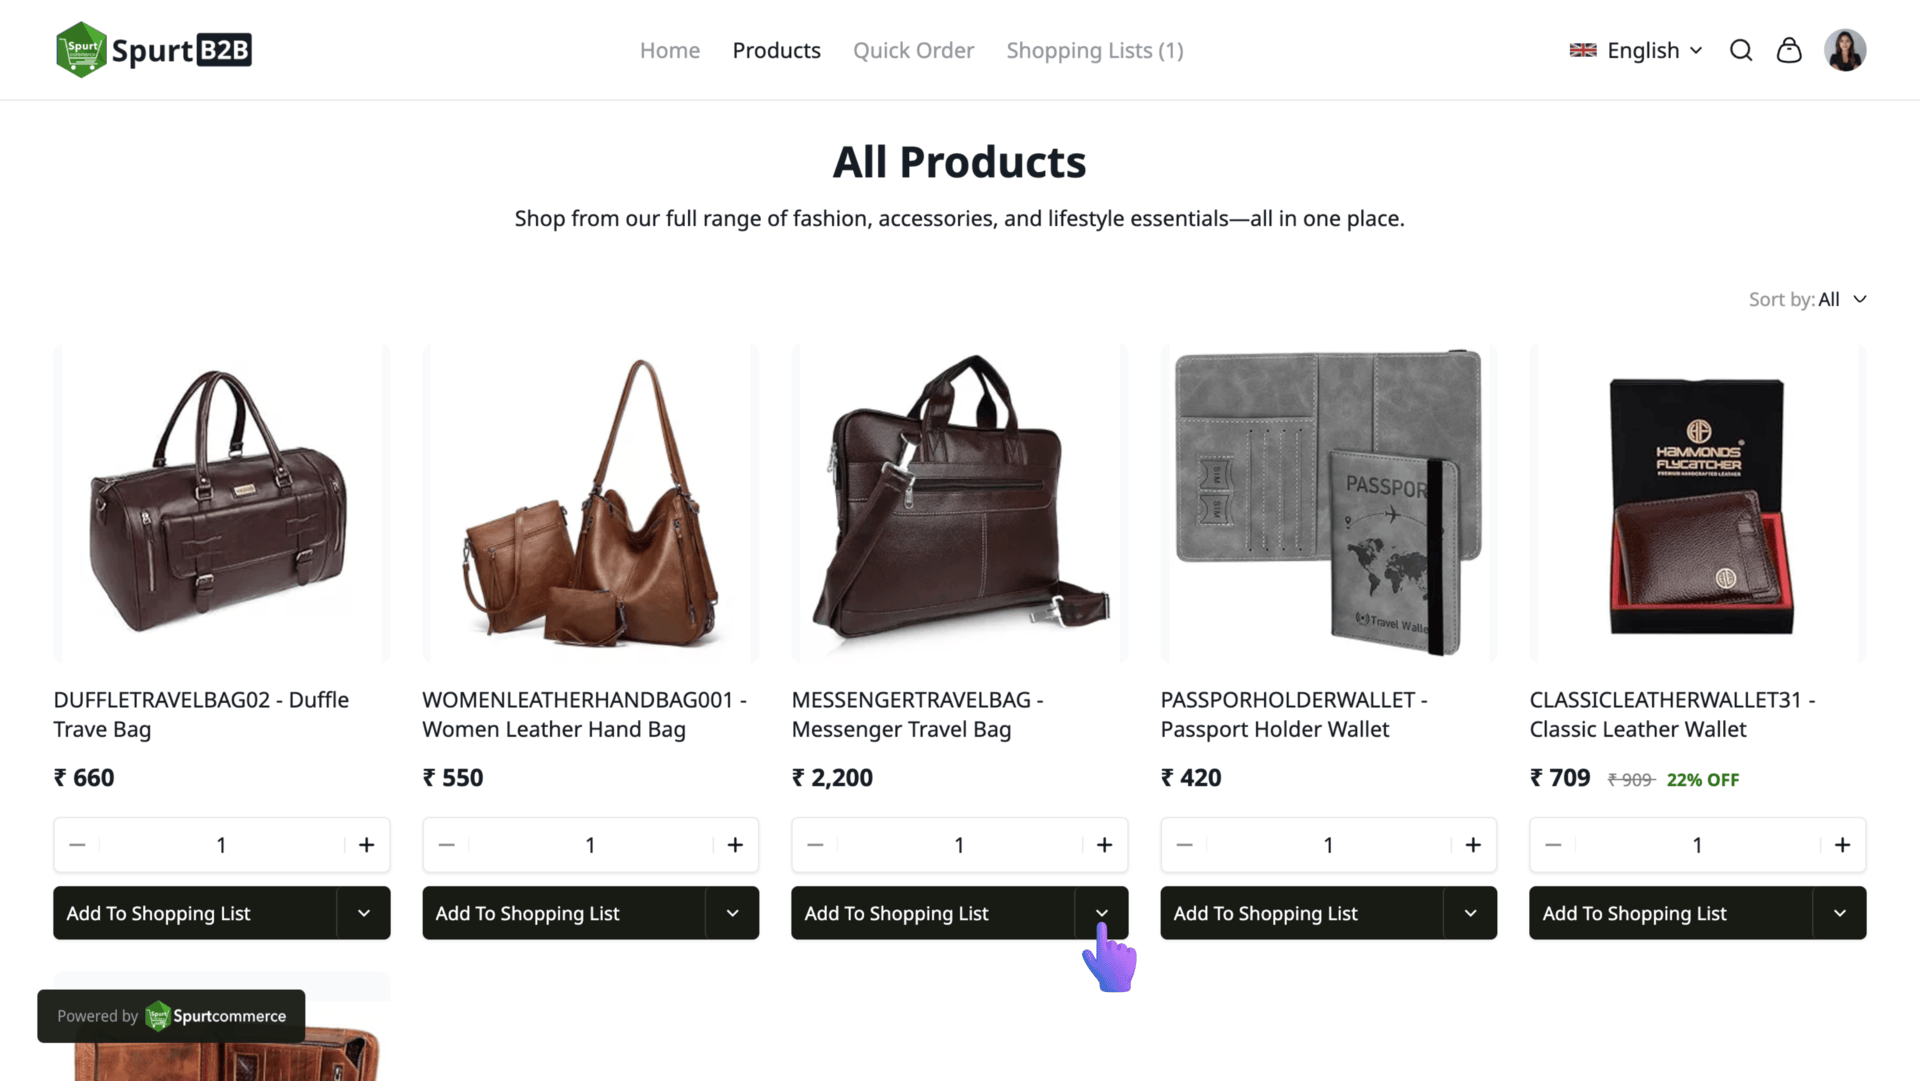Increase quantity for Duffle Travel Bag

point(367,845)
